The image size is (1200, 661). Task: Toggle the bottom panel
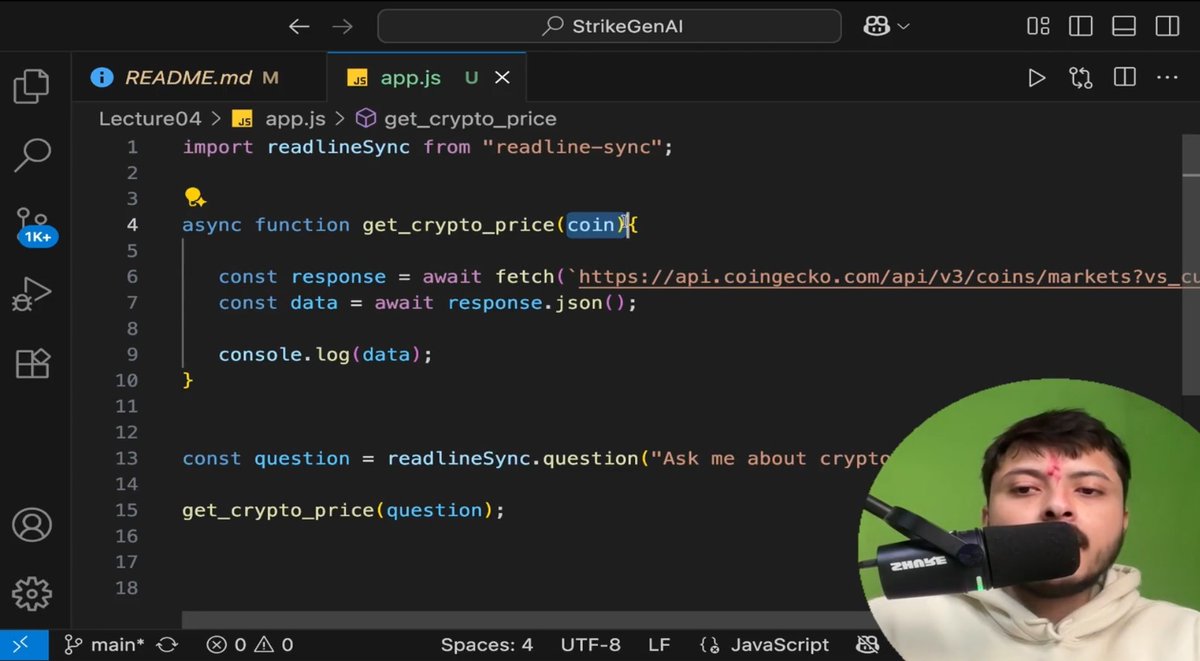click(1124, 27)
